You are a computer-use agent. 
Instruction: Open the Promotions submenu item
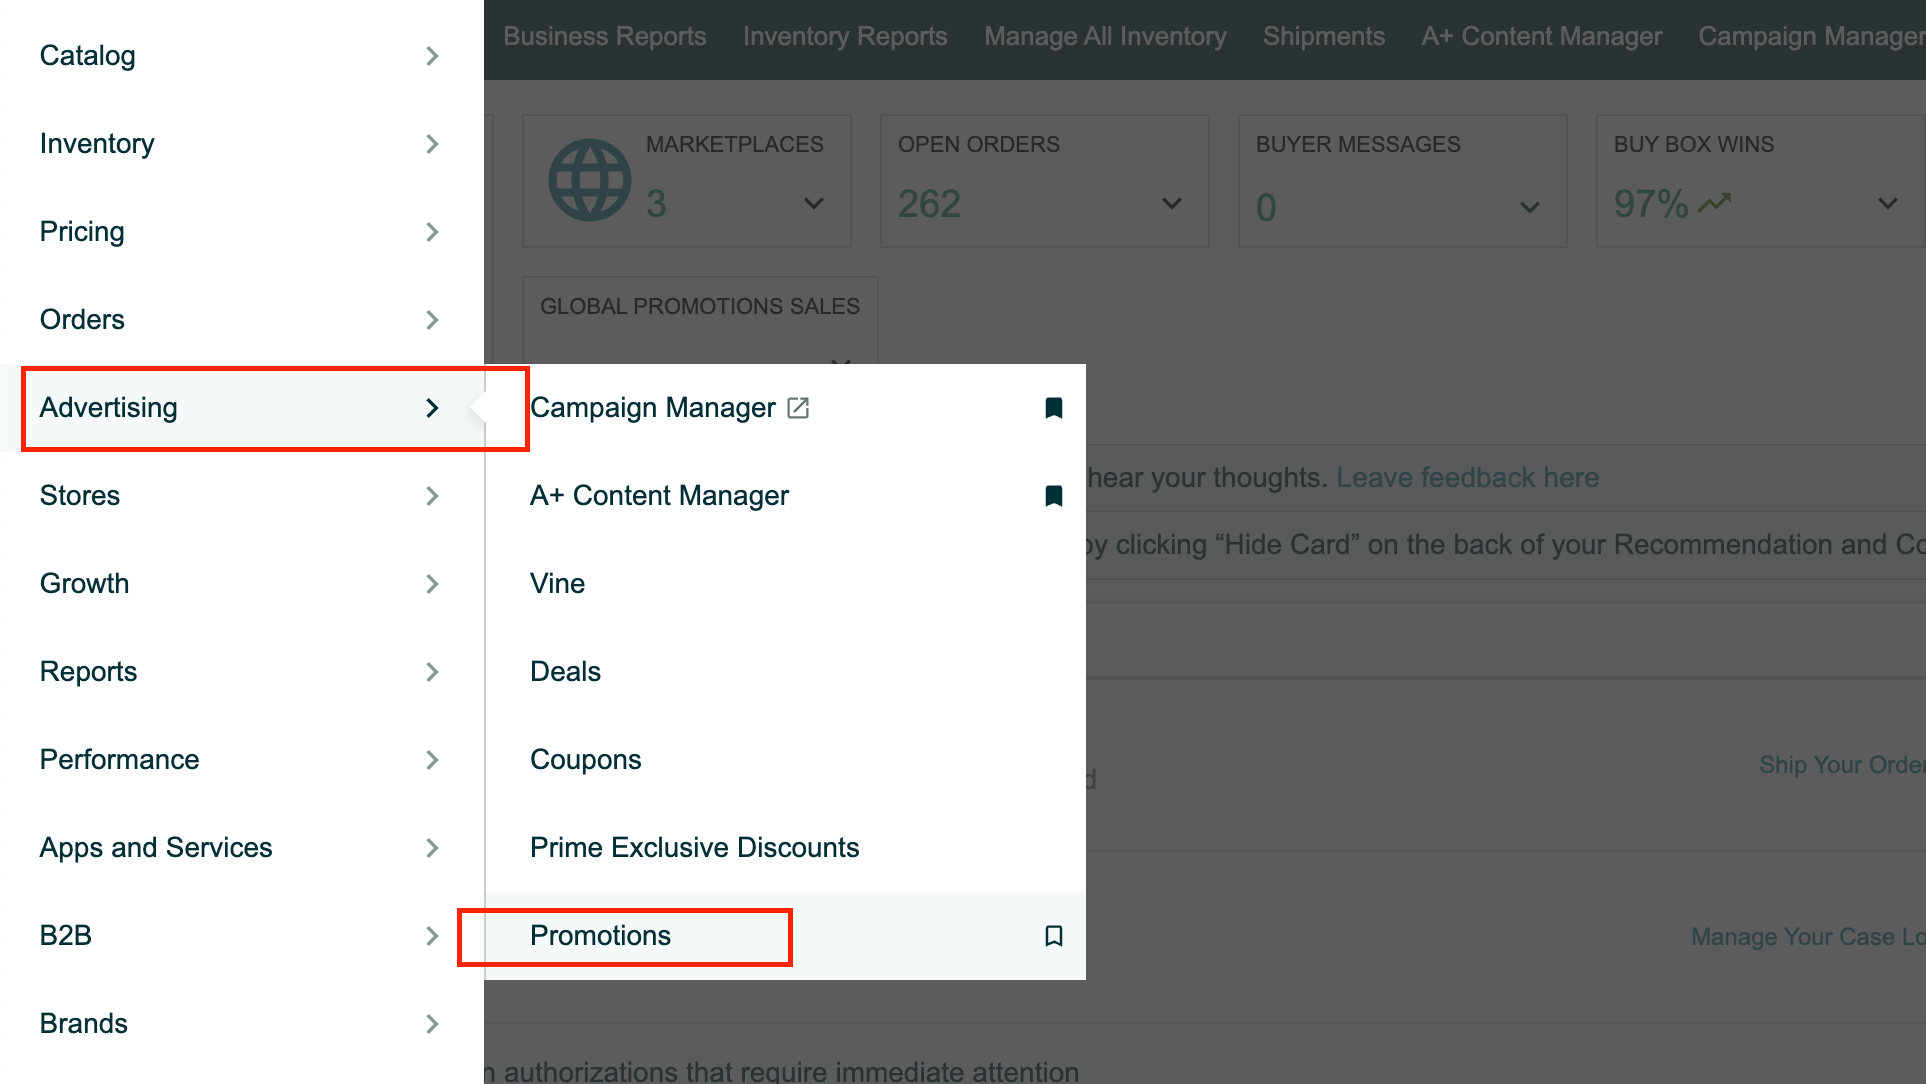600,936
